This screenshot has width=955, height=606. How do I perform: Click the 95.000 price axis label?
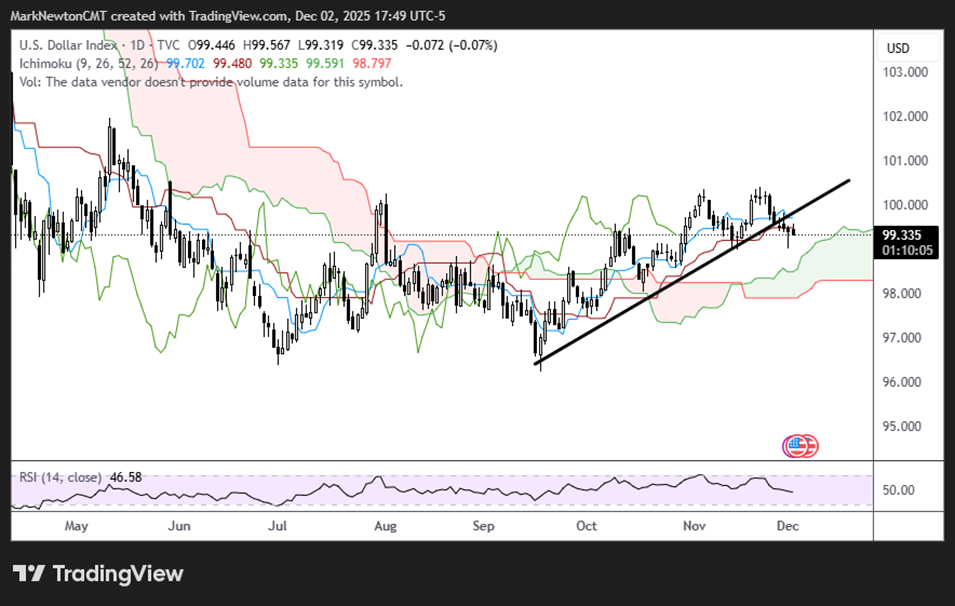[904, 426]
